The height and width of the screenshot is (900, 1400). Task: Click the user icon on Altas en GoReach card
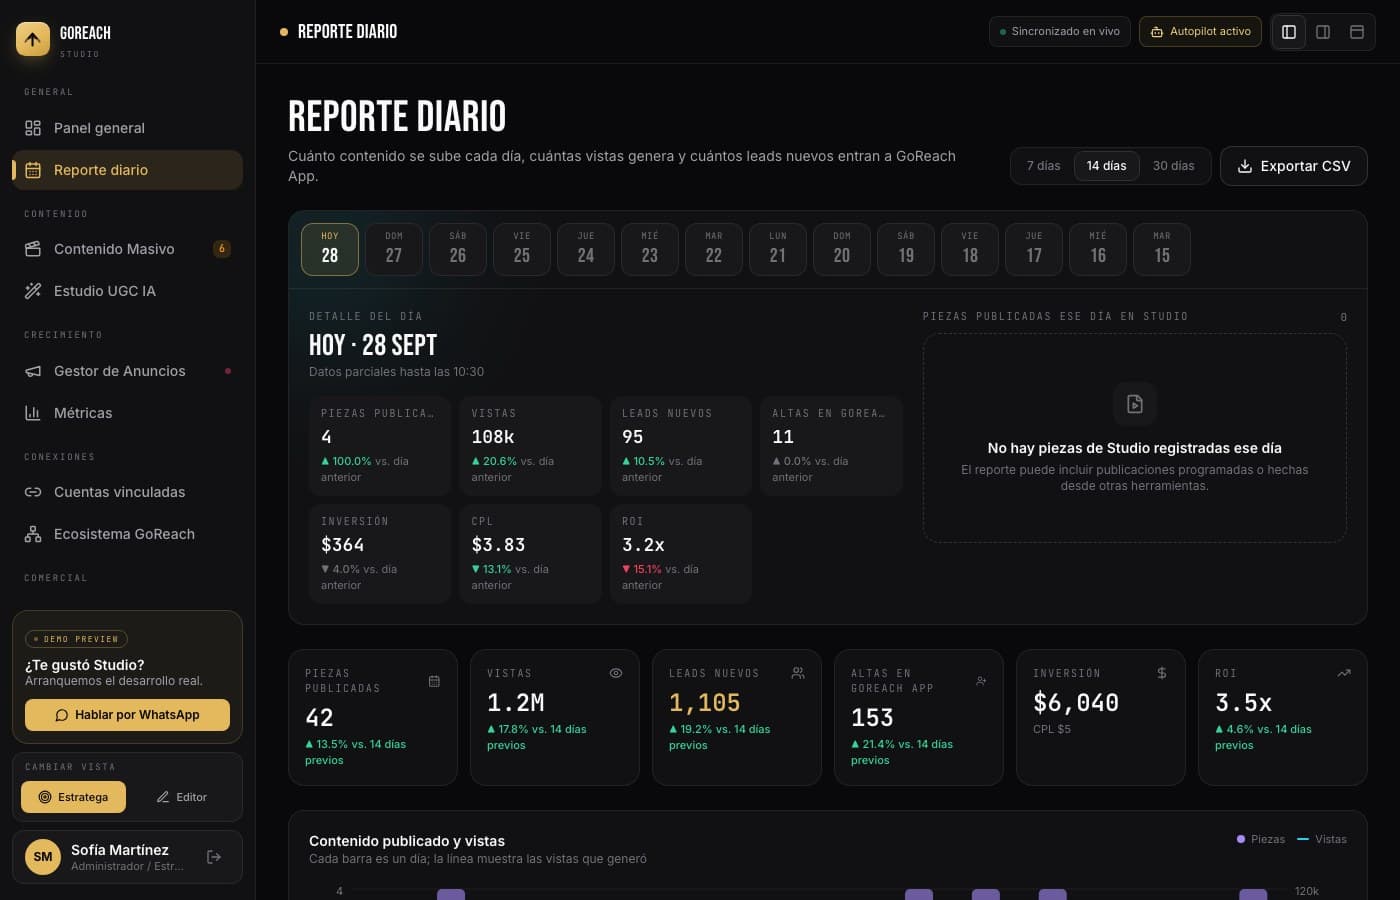(x=981, y=681)
